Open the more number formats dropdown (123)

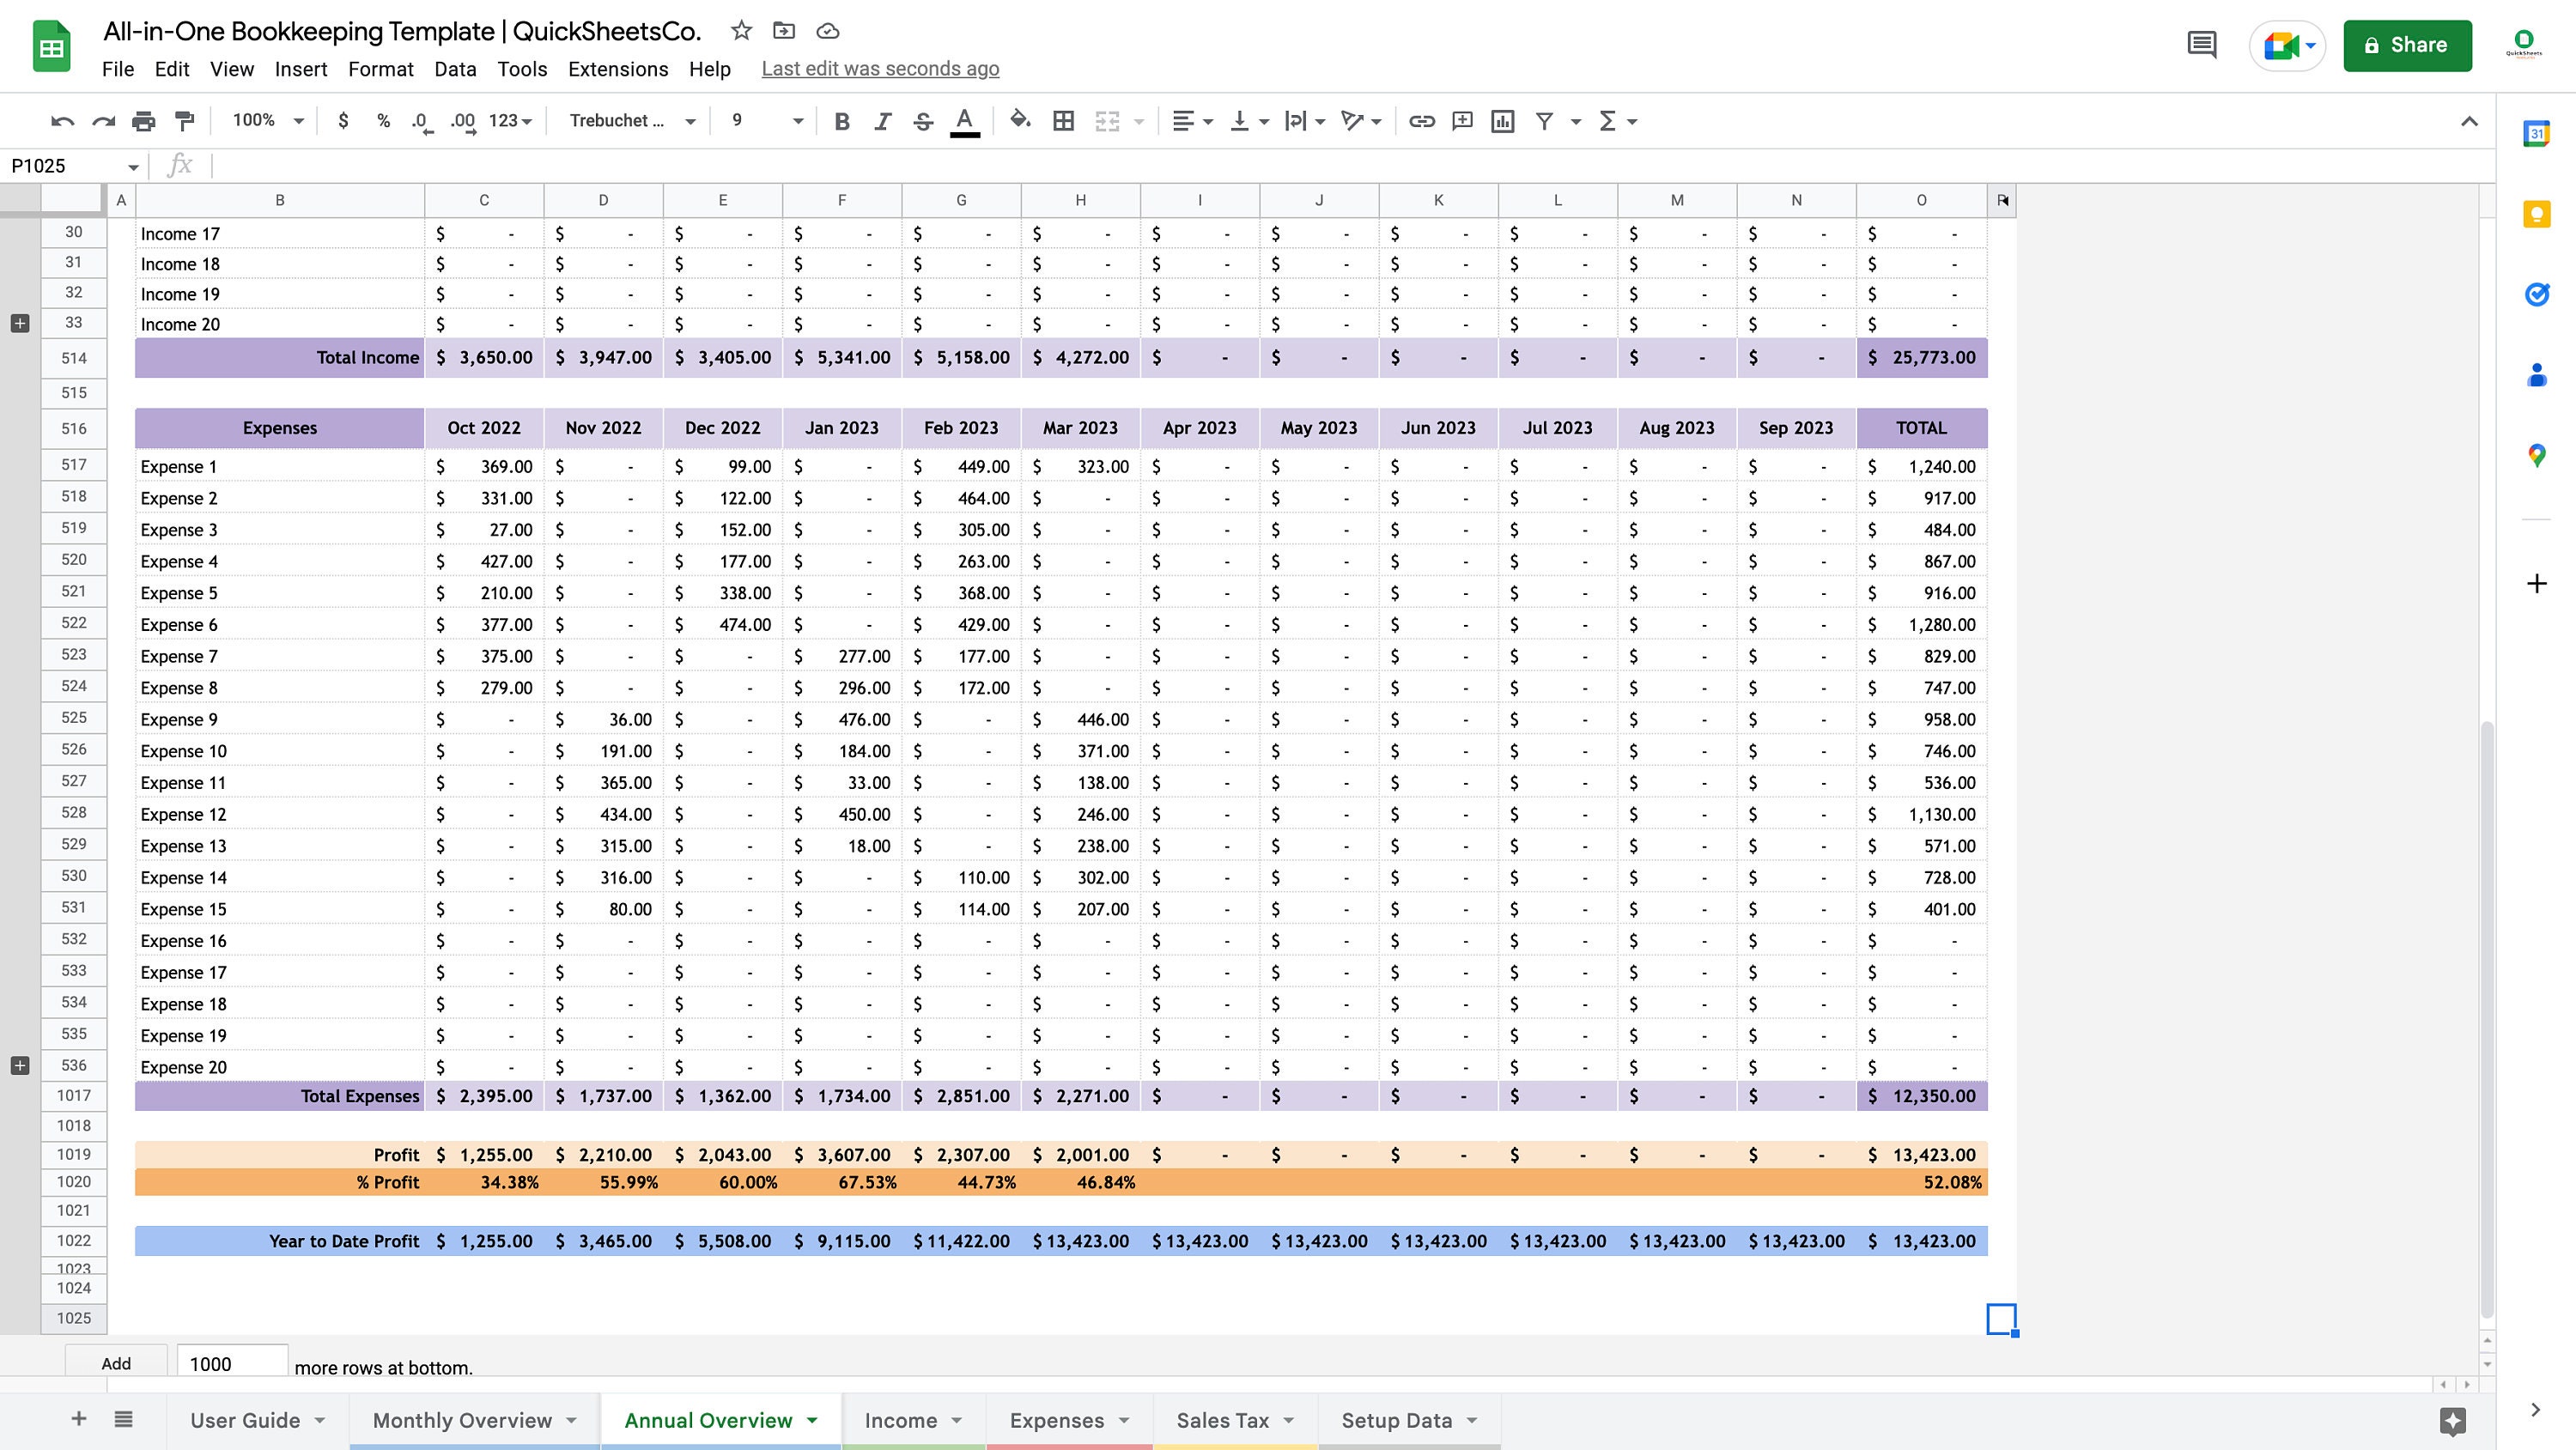tap(510, 121)
